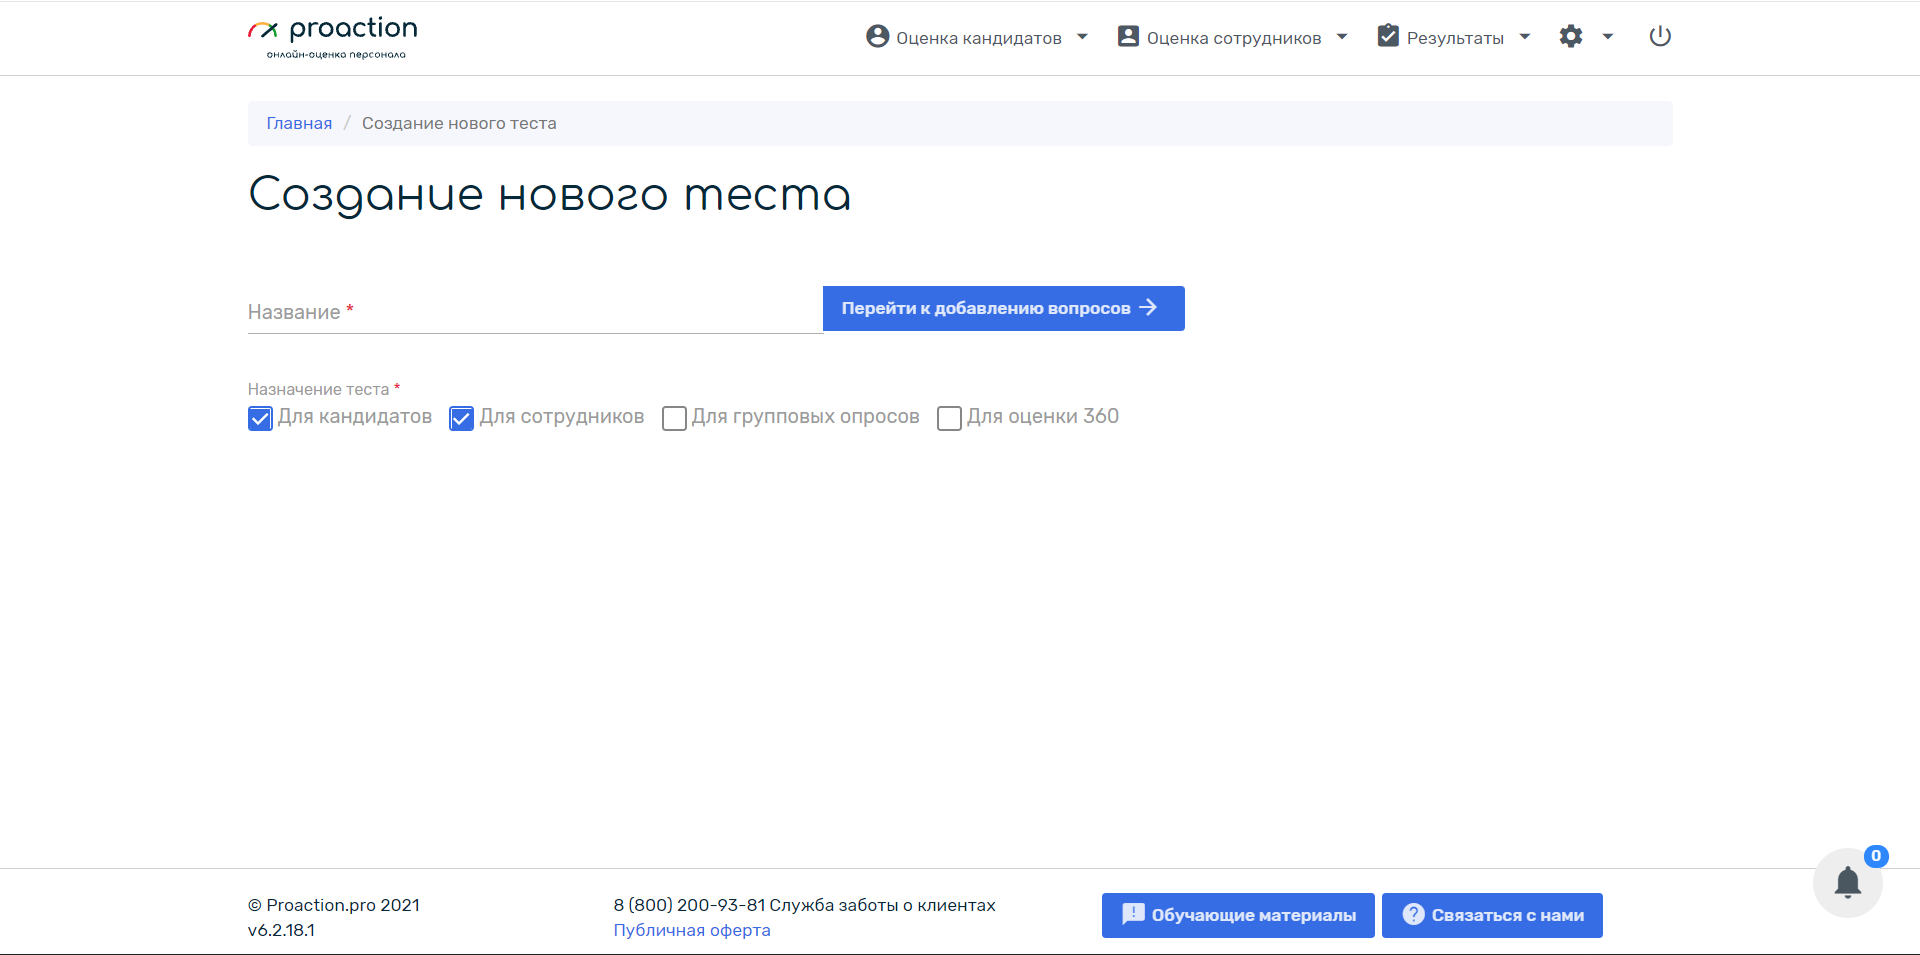
Task: Expand the Оценка сотрудников dropdown arrow
Action: (1342, 37)
